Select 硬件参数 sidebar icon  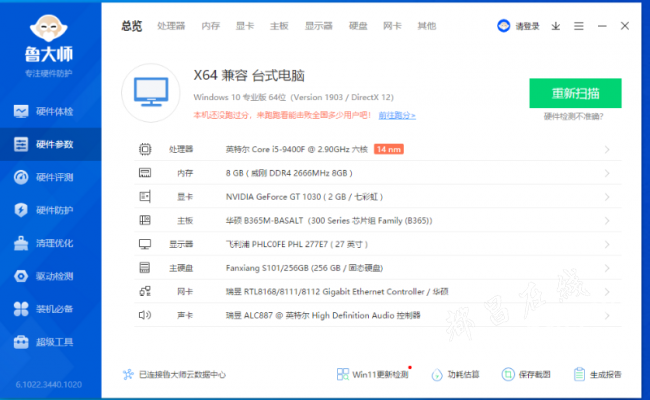coord(21,144)
